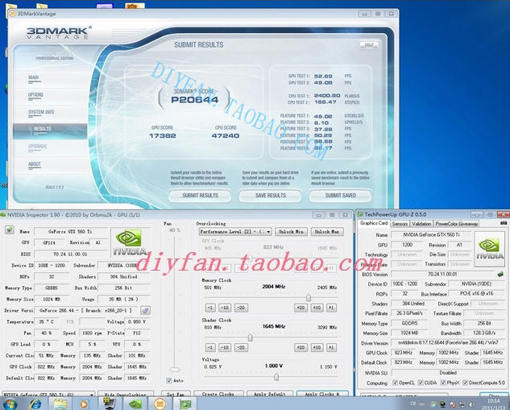Open Windows Start menu orb
Viewport: 510px width, 410px height.
coord(10,404)
